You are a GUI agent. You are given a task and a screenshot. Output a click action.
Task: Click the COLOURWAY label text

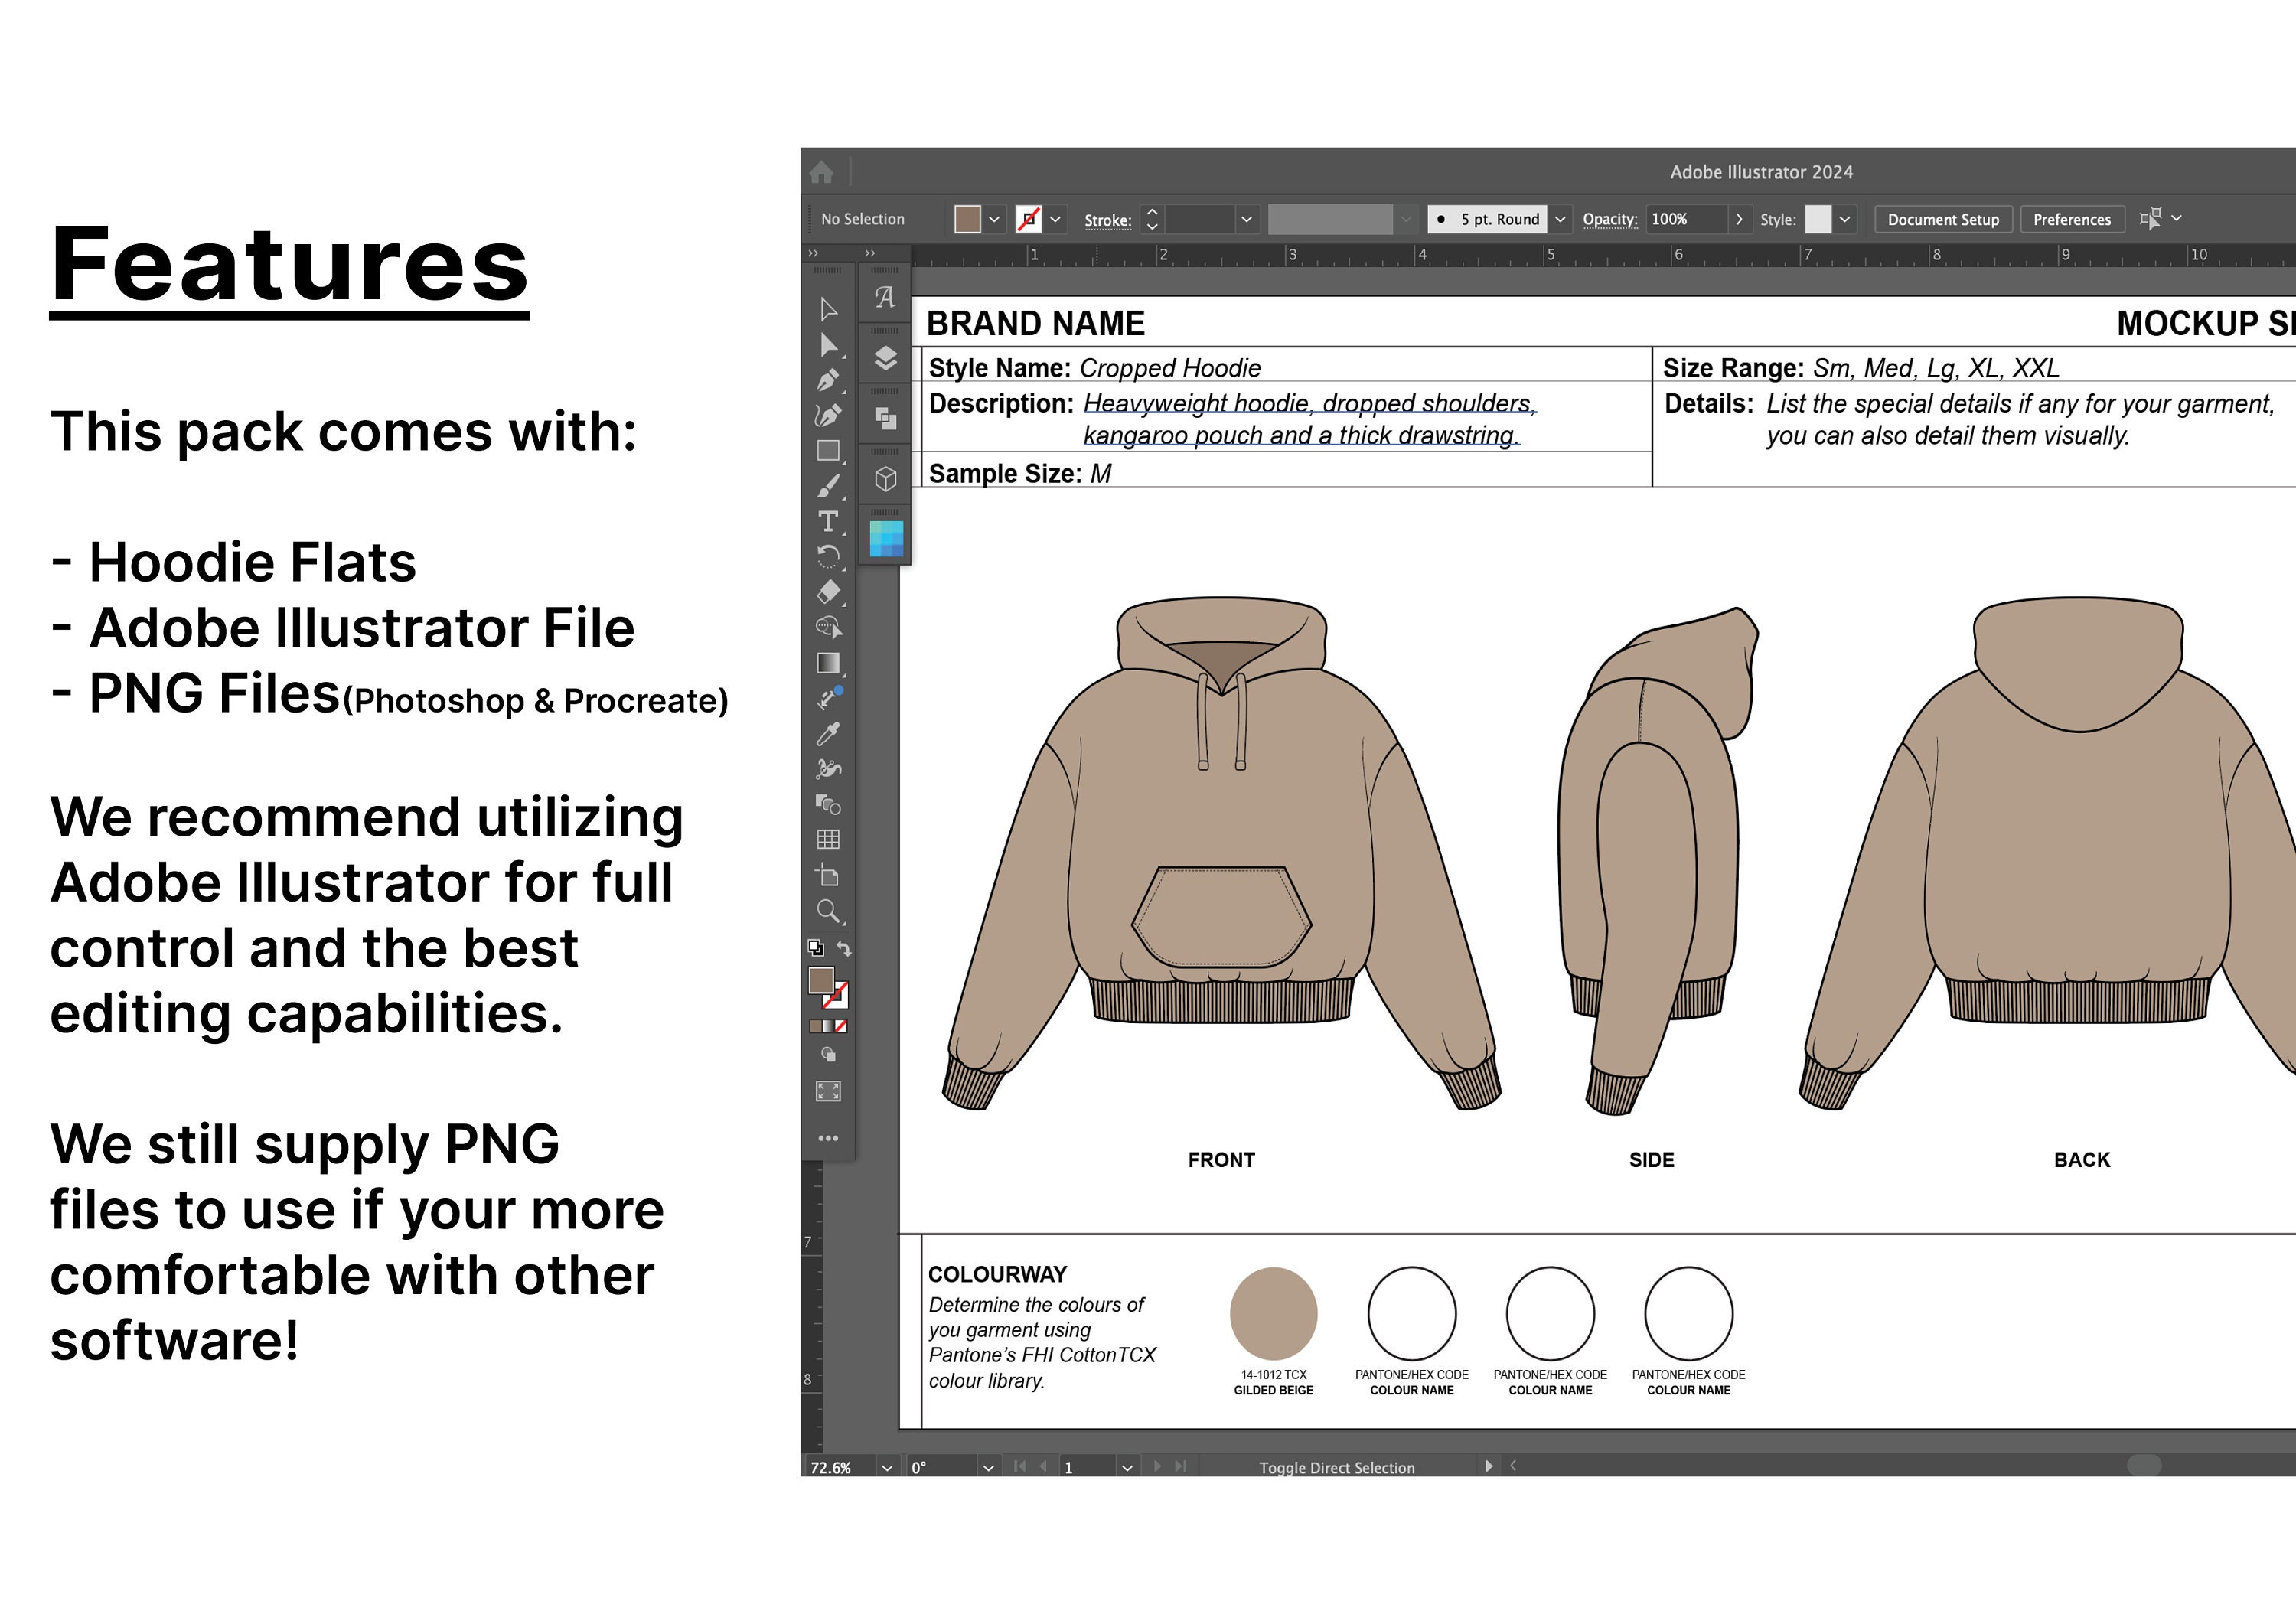997,1274
